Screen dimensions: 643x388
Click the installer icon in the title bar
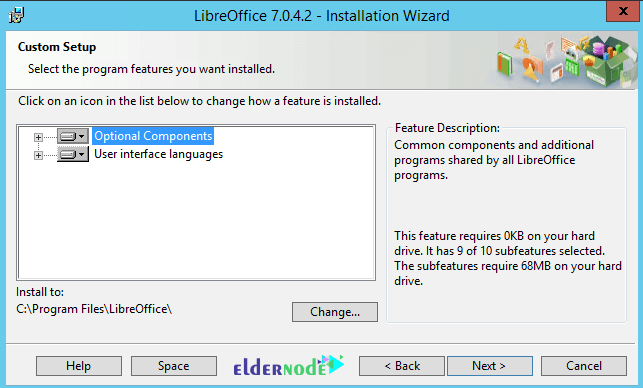click(17, 15)
